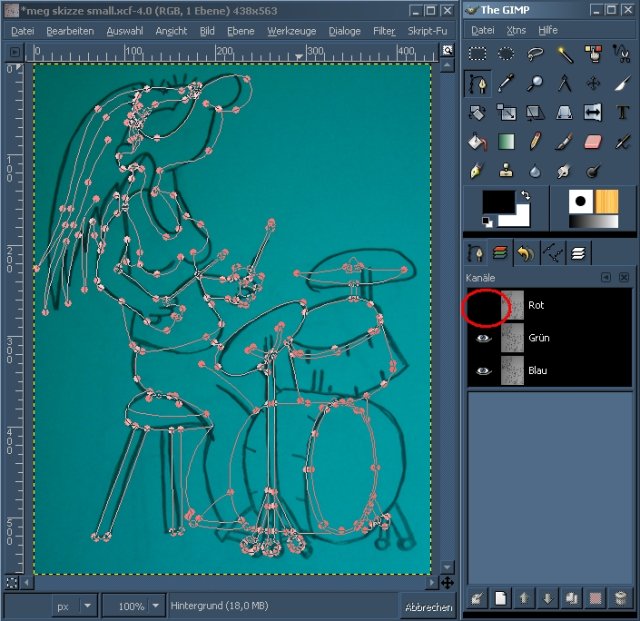The image size is (640, 621).
Task: Switch to the Channels tab in dock
Action: click(x=500, y=253)
